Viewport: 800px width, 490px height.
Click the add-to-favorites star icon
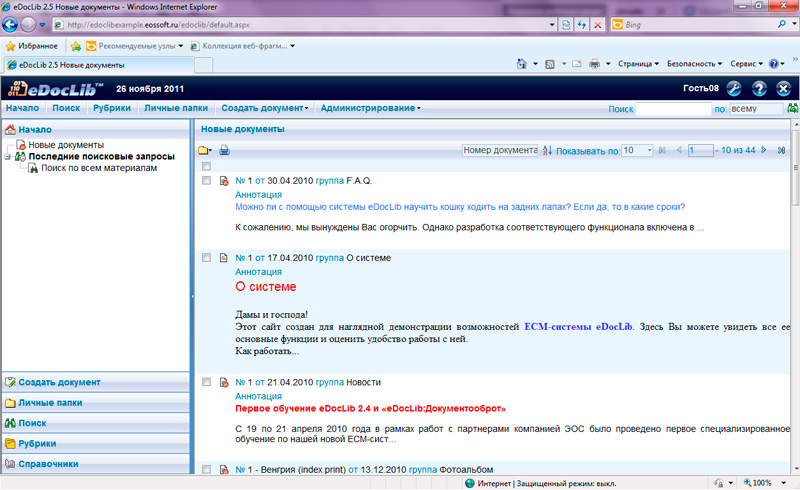click(76, 46)
